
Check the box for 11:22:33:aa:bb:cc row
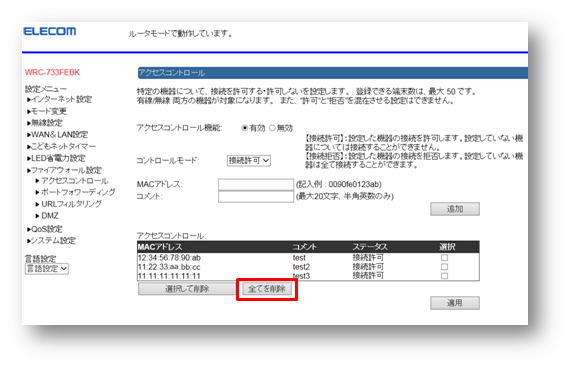(x=444, y=267)
